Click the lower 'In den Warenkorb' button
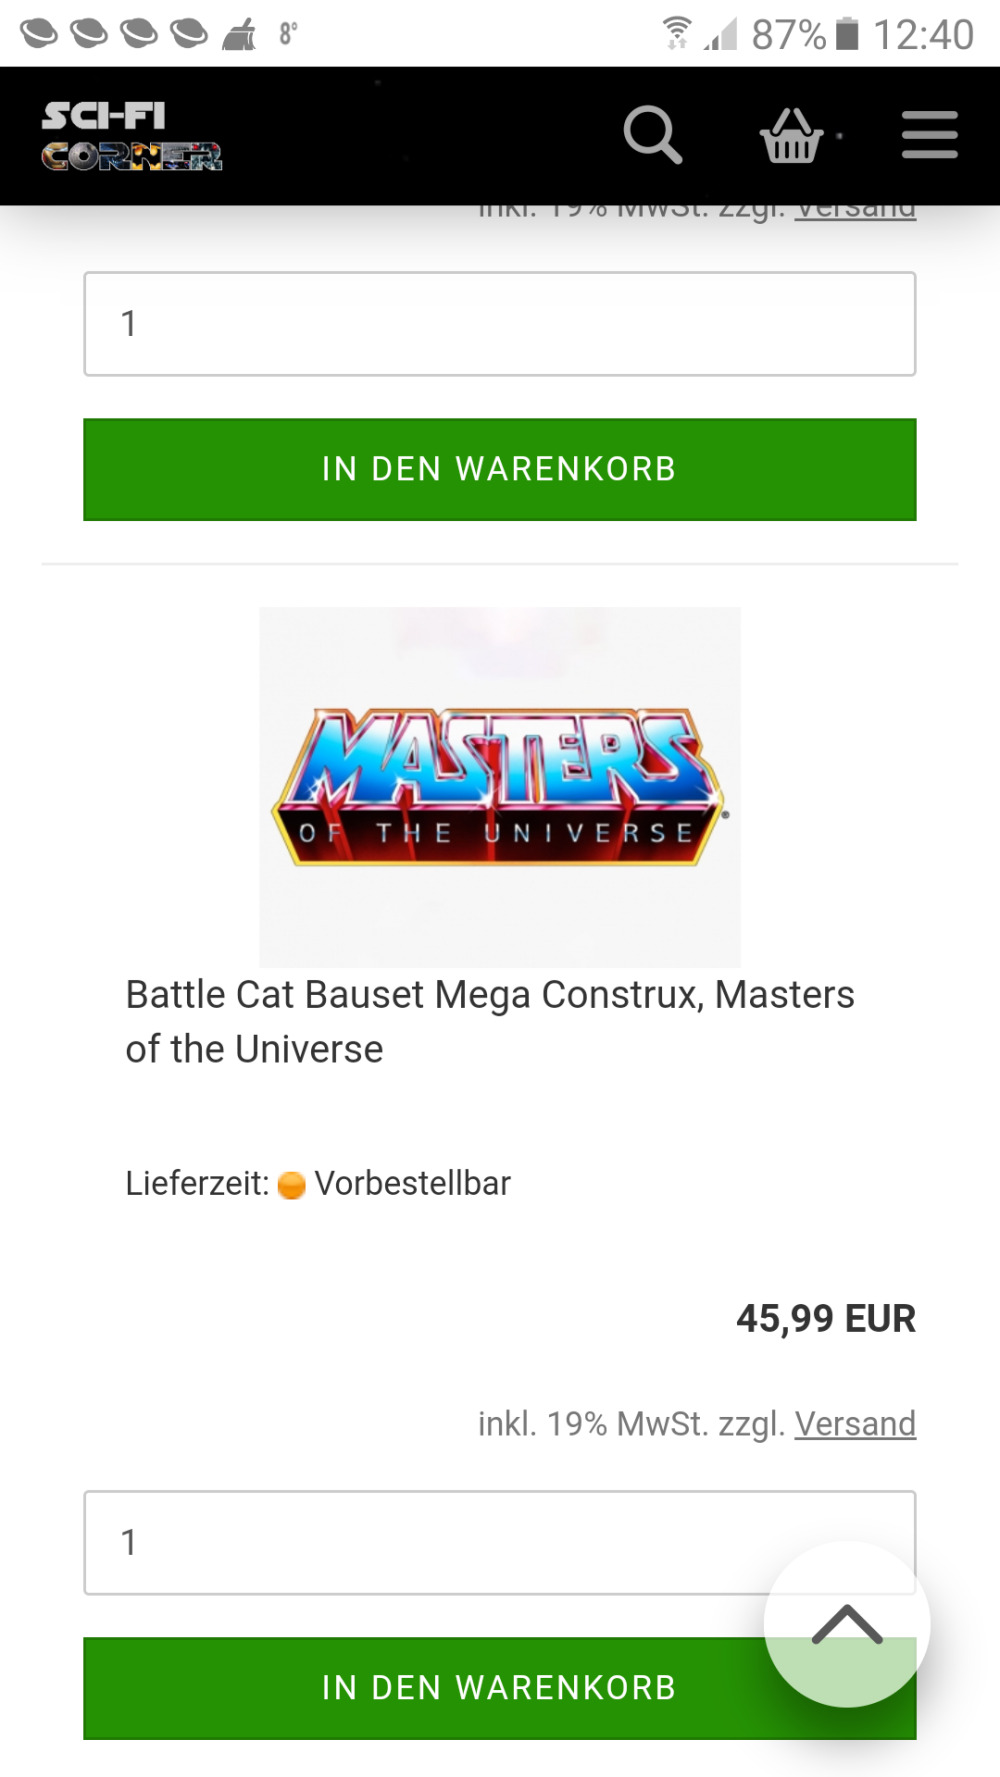This screenshot has height=1777, width=1000. [x=500, y=1688]
